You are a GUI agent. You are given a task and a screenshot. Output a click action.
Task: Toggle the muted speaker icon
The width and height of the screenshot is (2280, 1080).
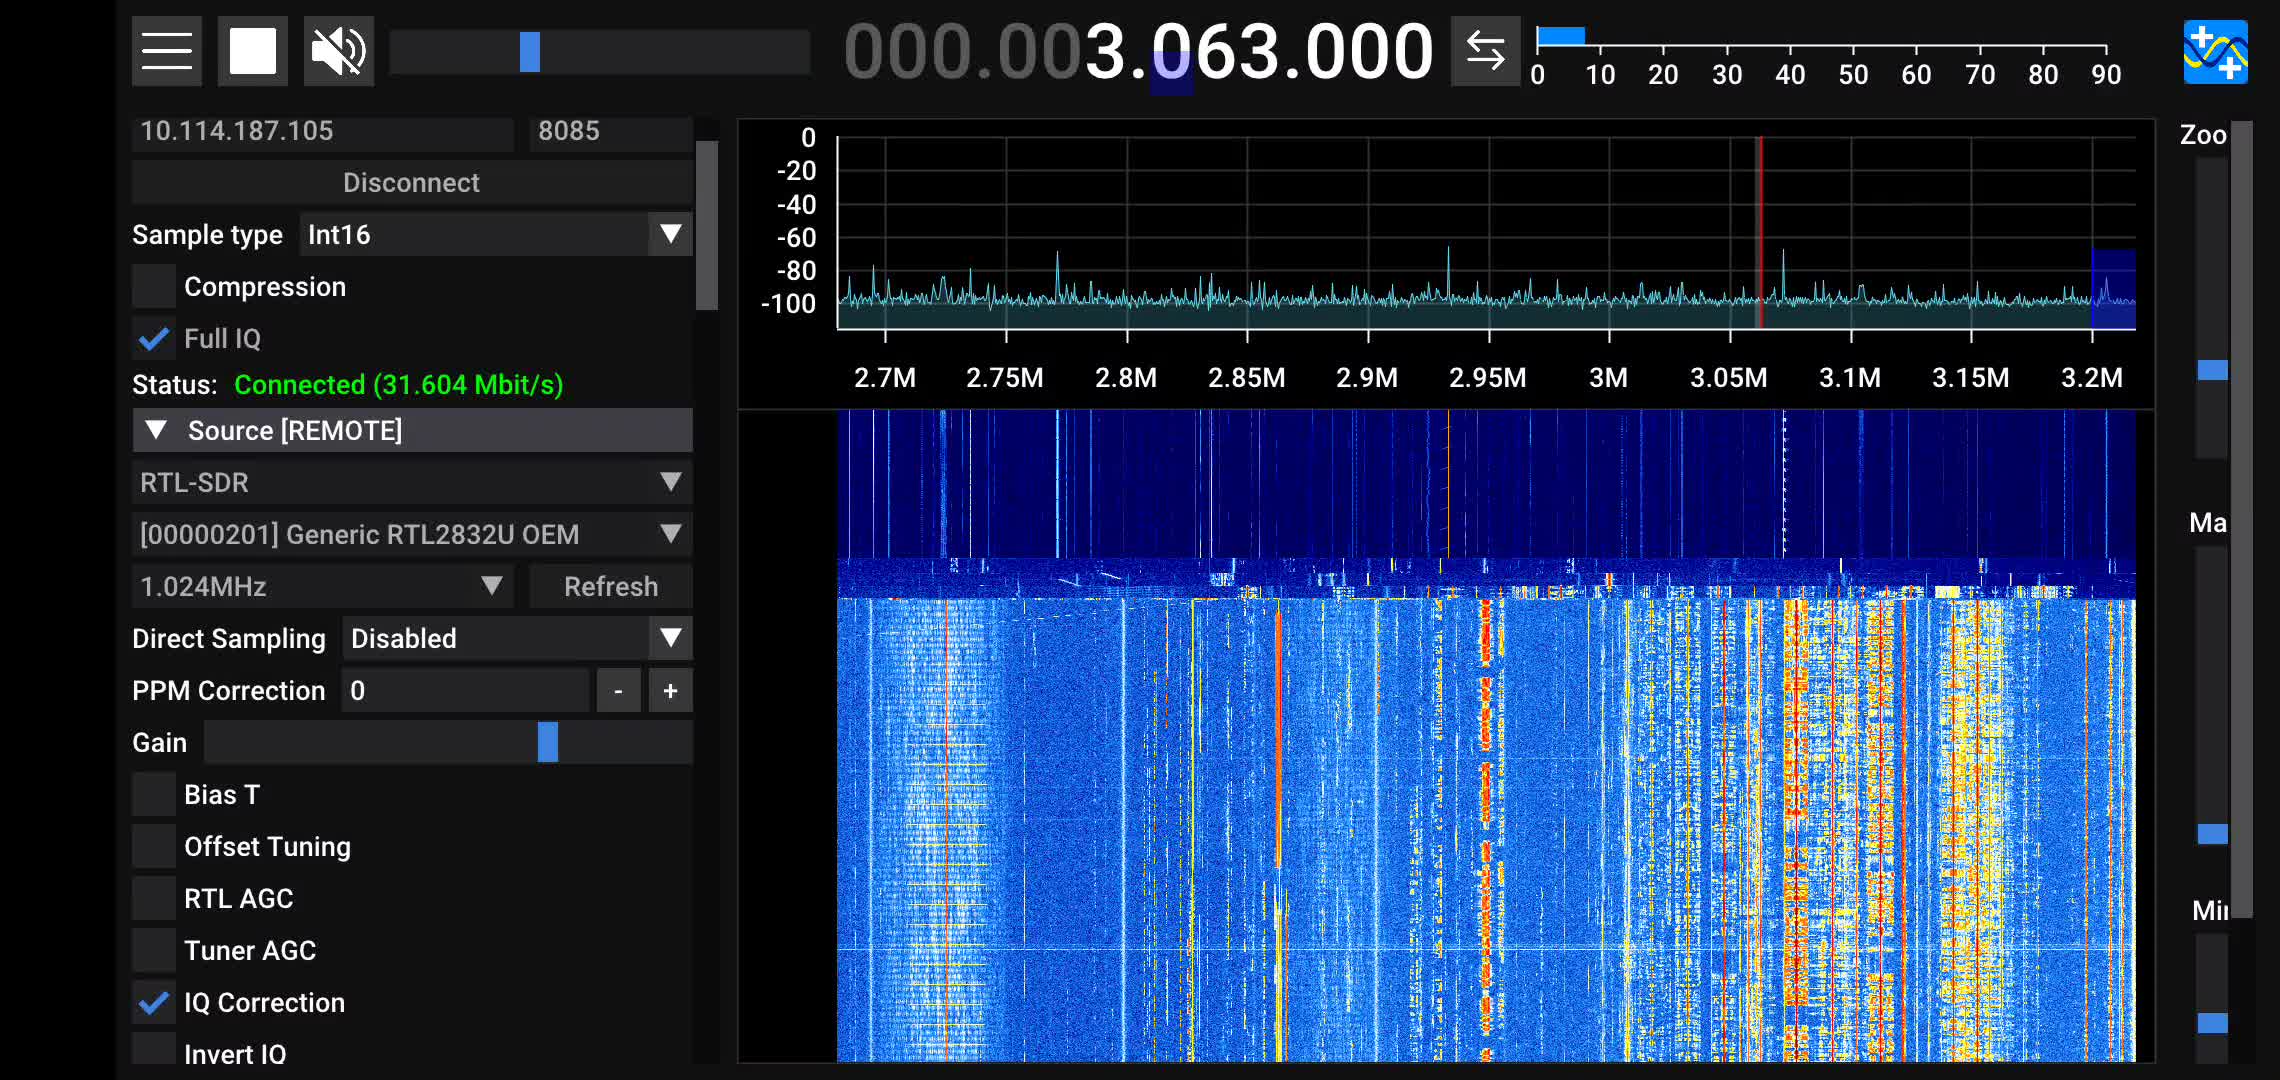[339, 51]
